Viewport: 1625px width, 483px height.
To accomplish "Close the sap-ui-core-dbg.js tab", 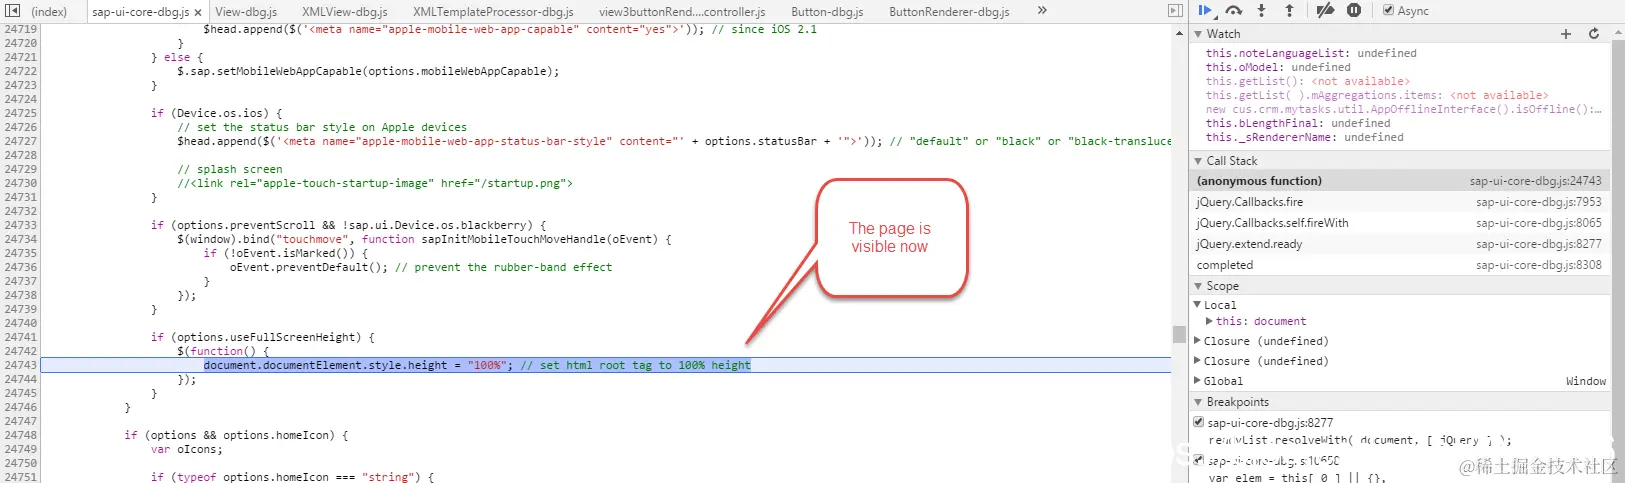I will tap(198, 12).
